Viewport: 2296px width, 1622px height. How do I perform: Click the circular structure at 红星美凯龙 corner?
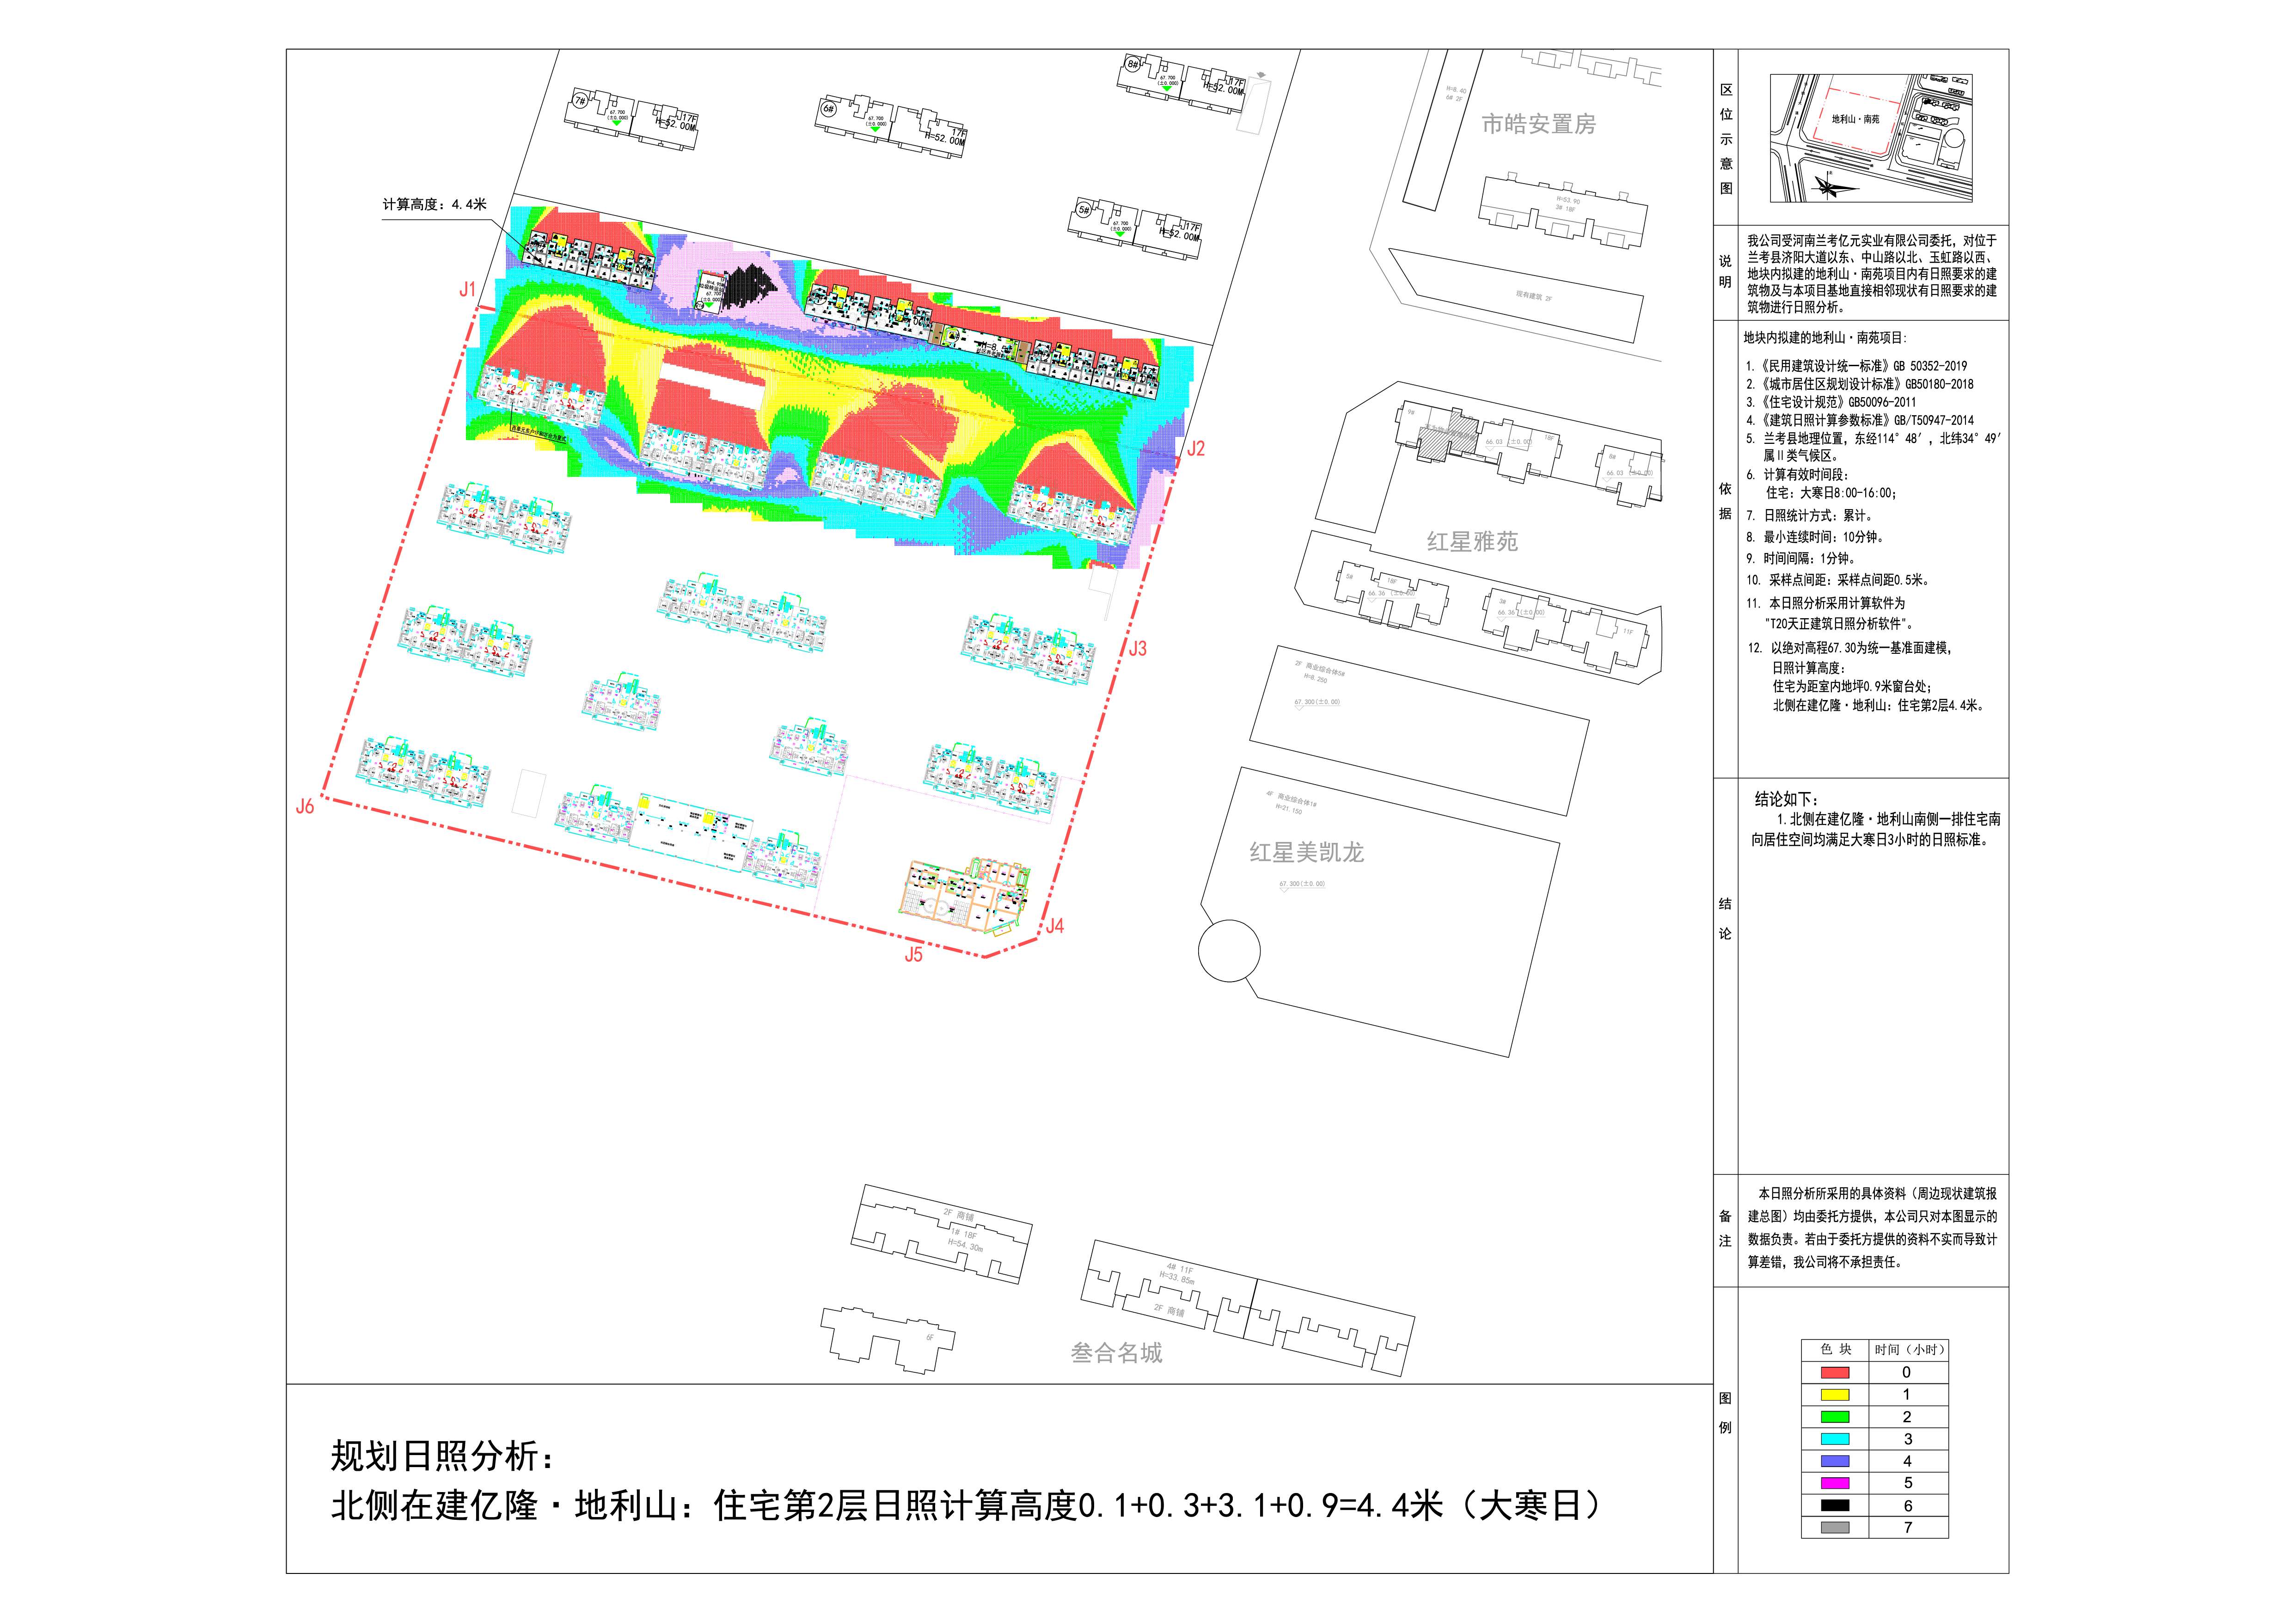tap(1229, 951)
